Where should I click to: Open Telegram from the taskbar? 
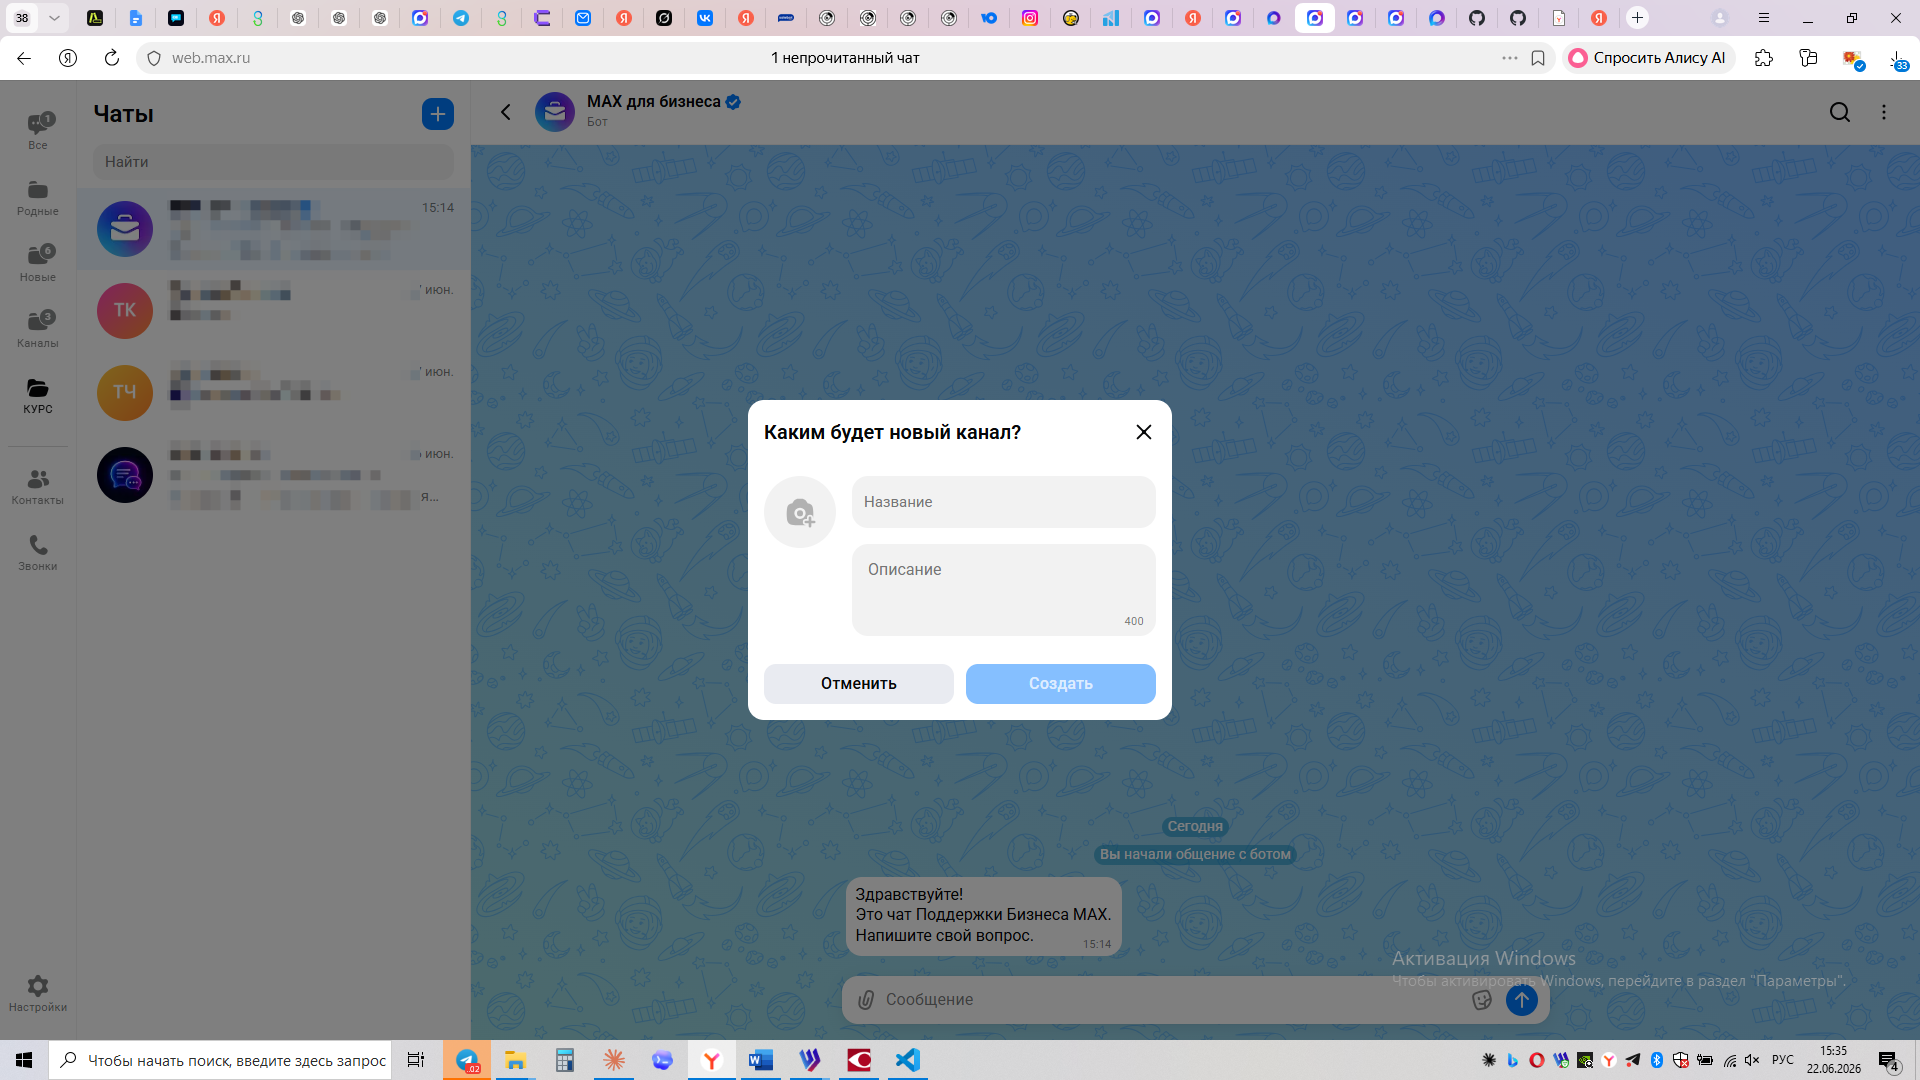(x=467, y=1060)
